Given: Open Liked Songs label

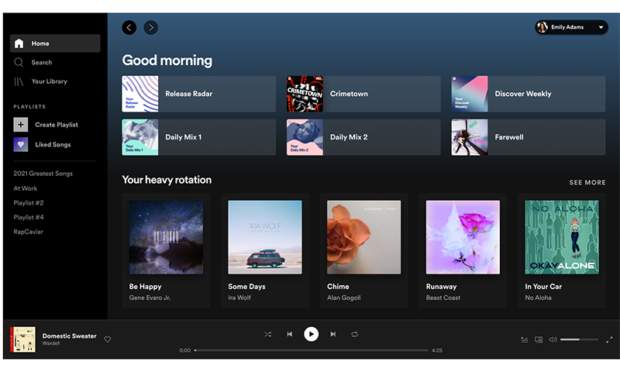Looking at the screenshot, I should [x=53, y=145].
